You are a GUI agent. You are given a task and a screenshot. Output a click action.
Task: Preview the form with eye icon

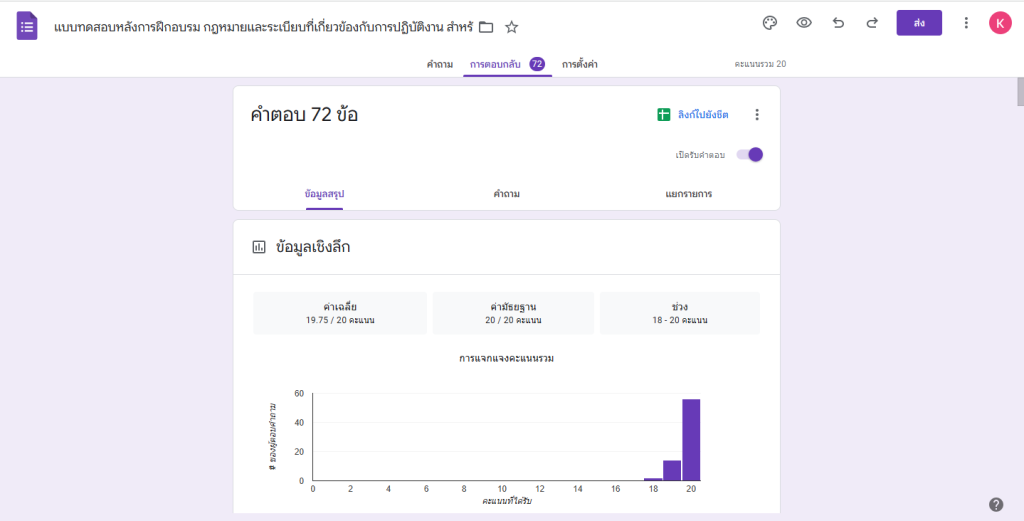[x=803, y=23]
